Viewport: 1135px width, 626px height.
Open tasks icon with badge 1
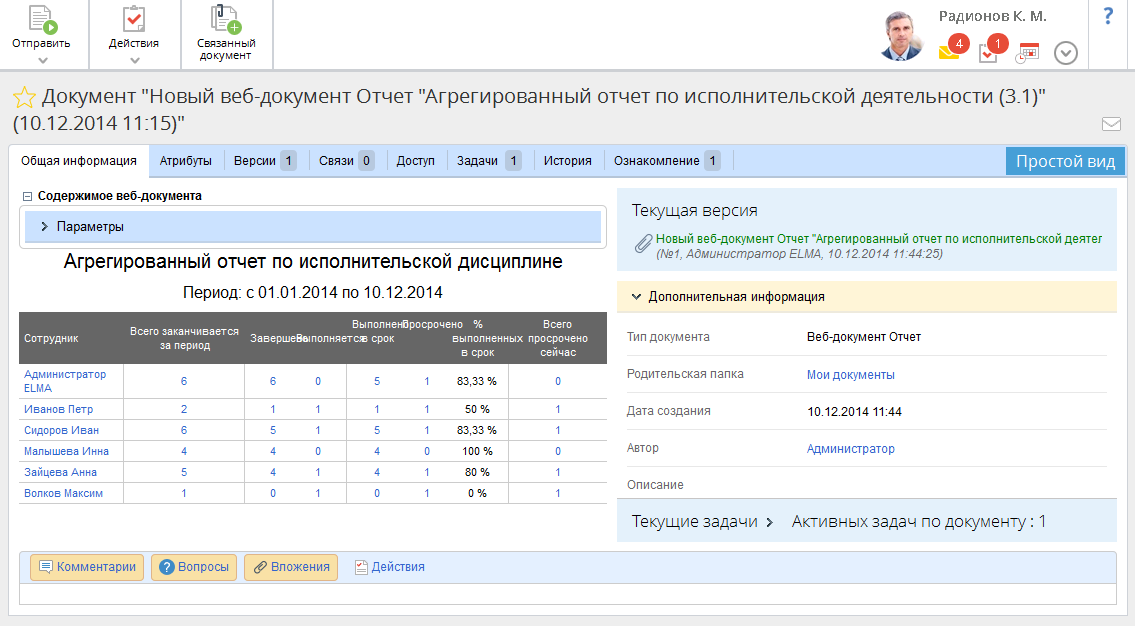(x=988, y=53)
